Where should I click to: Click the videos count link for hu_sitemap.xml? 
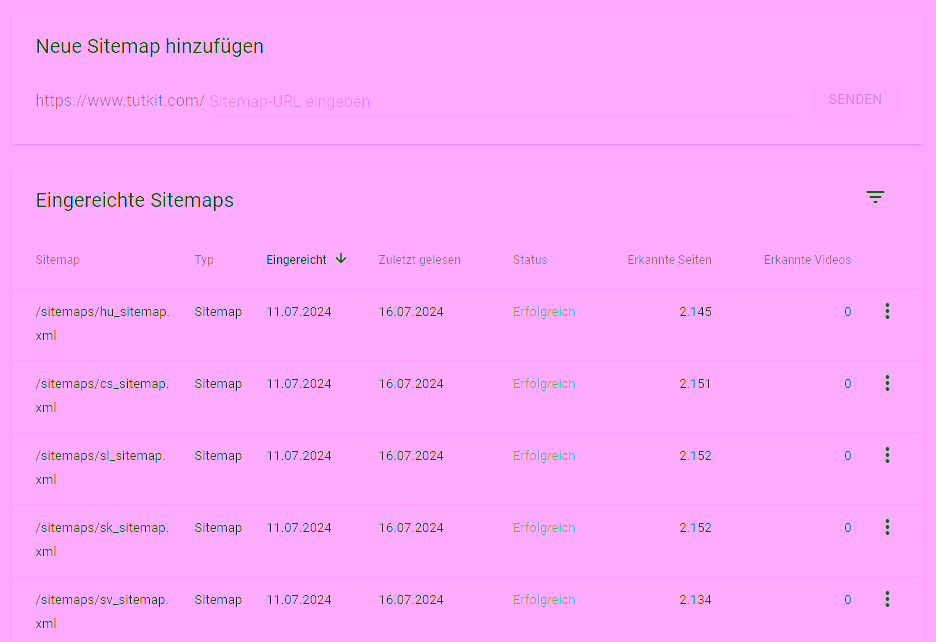[847, 311]
